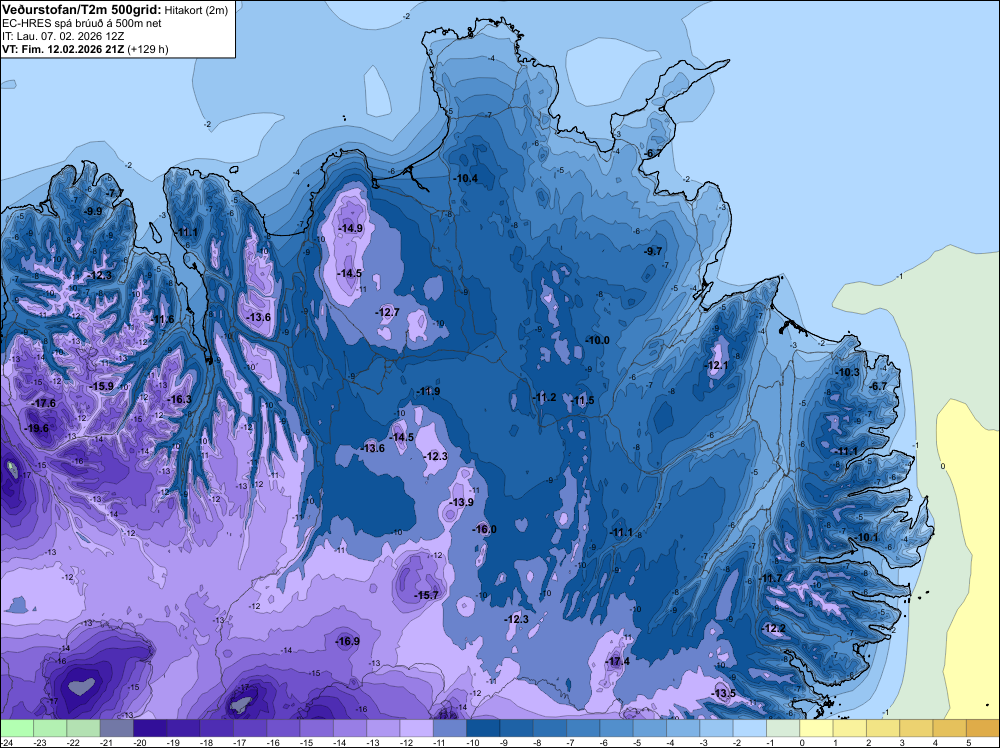Click the -17.6 temperature label

pos(43,403)
